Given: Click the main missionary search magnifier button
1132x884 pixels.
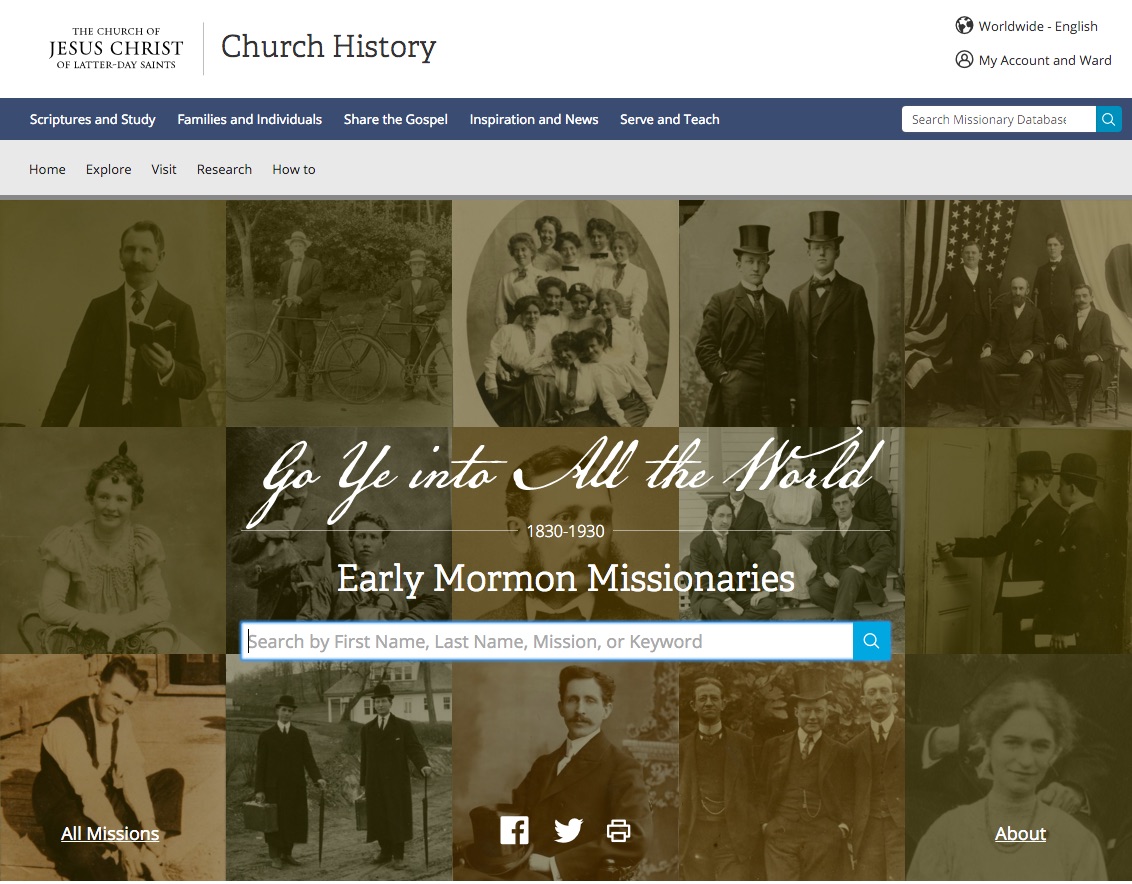Looking at the screenshot, I should [x=871, y=641].
